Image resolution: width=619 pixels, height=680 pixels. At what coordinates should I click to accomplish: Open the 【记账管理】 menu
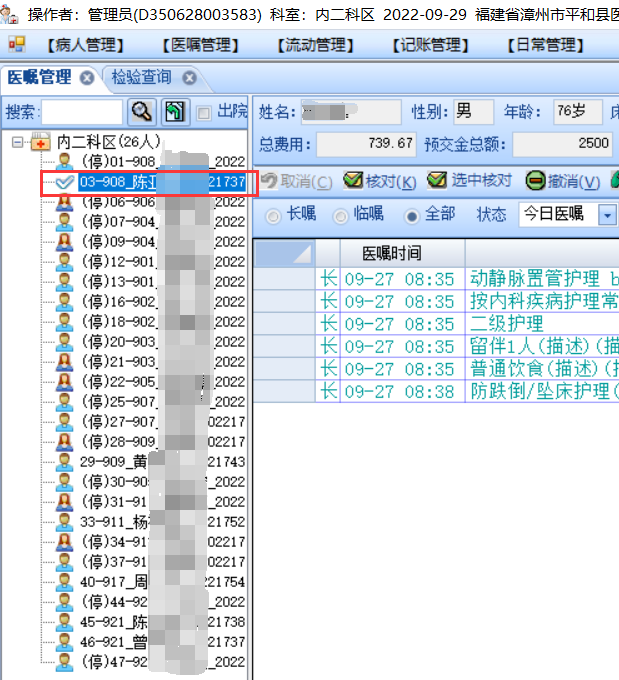pos(430,45)
